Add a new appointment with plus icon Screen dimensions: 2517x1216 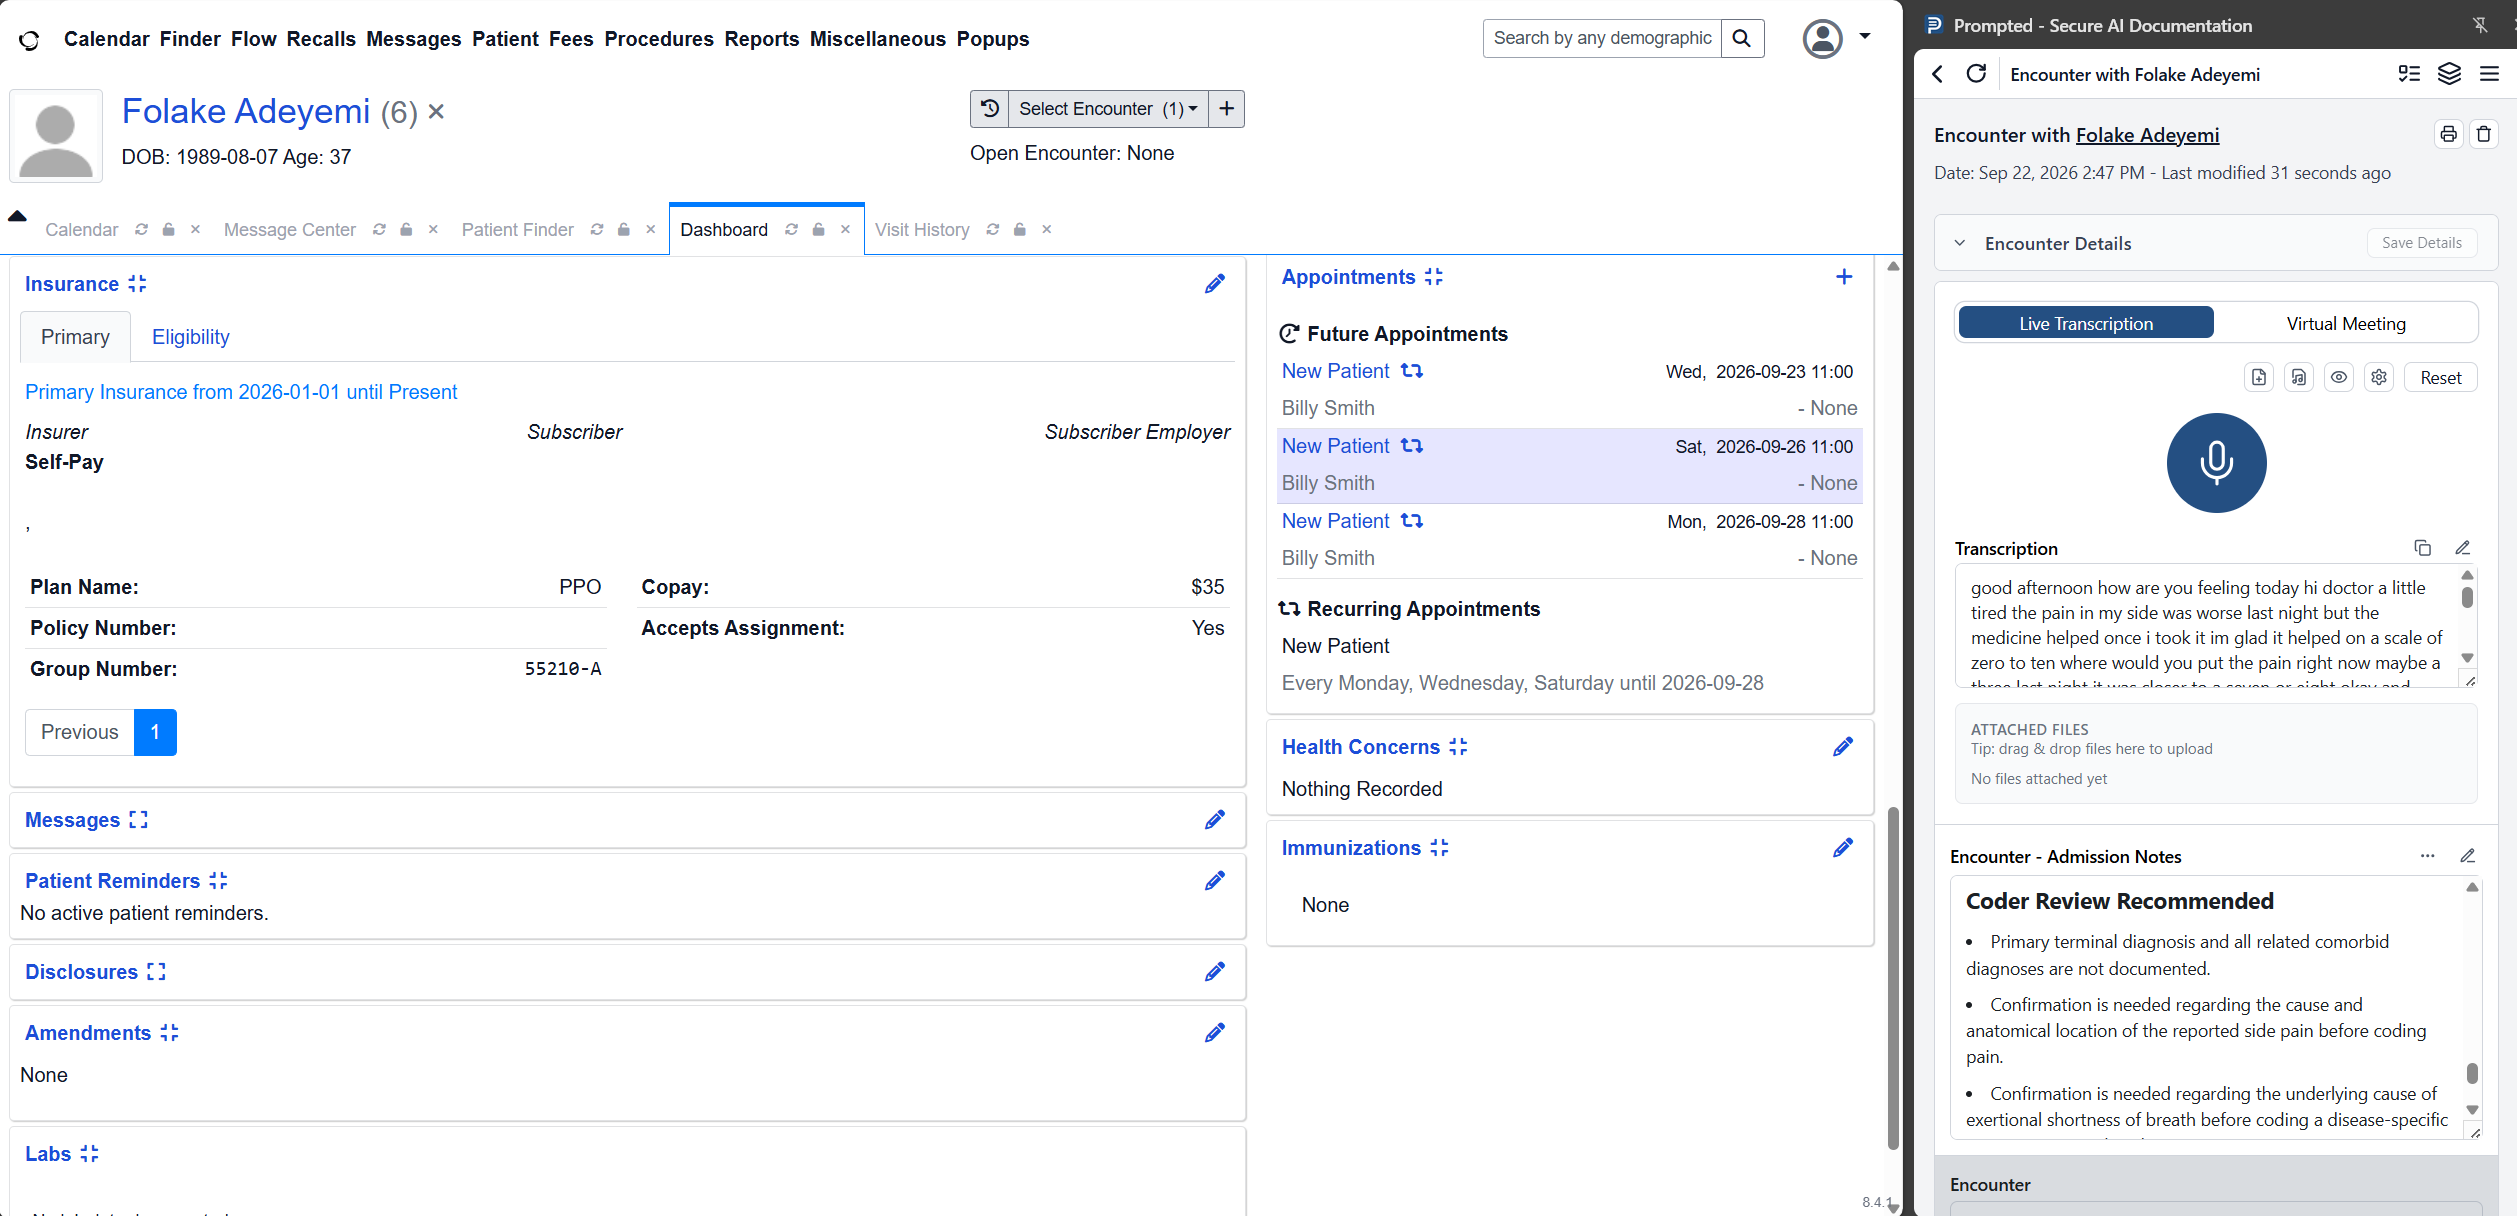pos(1844,277)
